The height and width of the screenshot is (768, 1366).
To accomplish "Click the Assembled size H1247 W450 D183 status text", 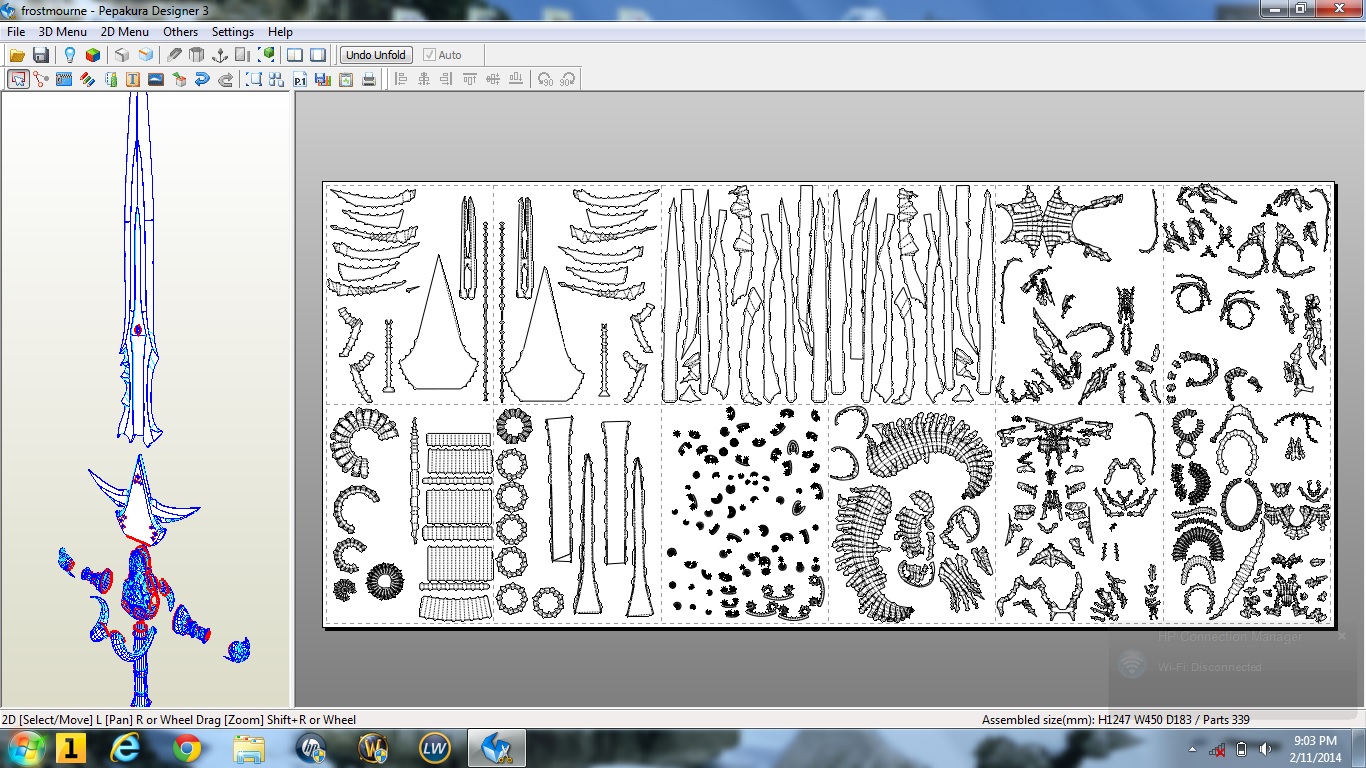I will click(1115, 720).
